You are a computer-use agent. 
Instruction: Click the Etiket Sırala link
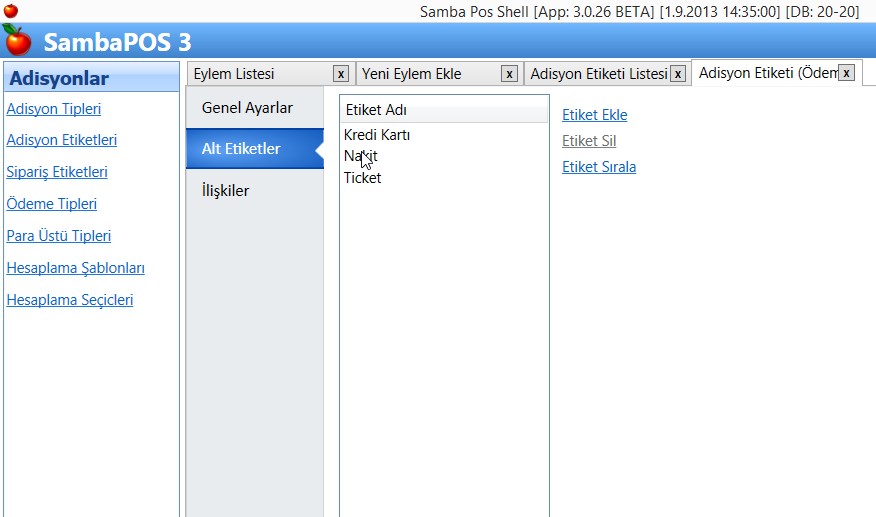(598, 167)
